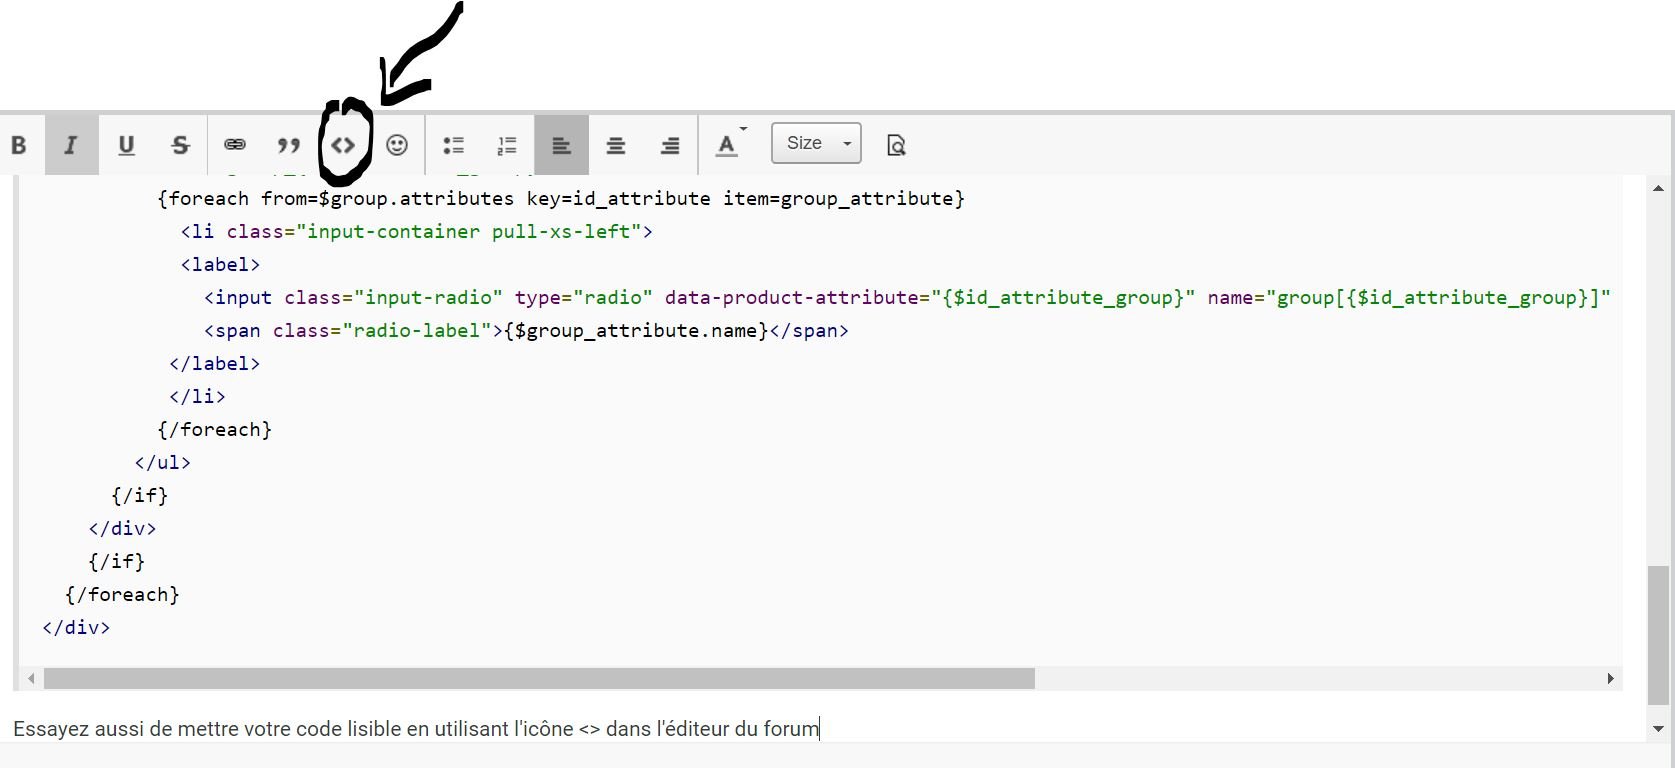Expand the text color dropdown arrow
The height and width of the screenshot is (768, 1675).
pos(743,128)
